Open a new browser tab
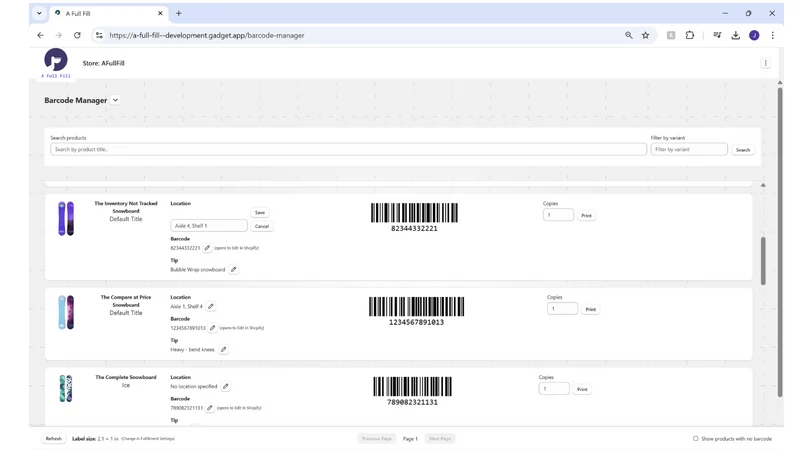 tap(179, 13)
